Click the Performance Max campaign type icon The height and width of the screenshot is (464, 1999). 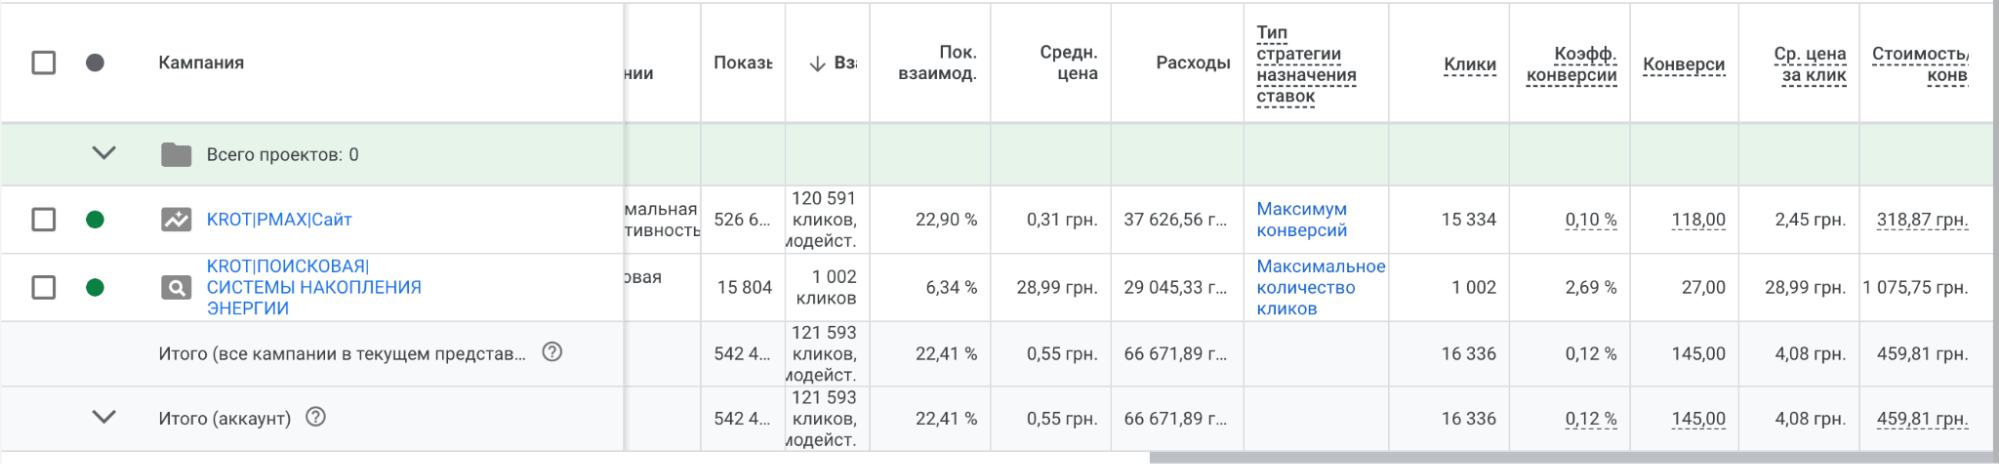[x=176, y=219]
